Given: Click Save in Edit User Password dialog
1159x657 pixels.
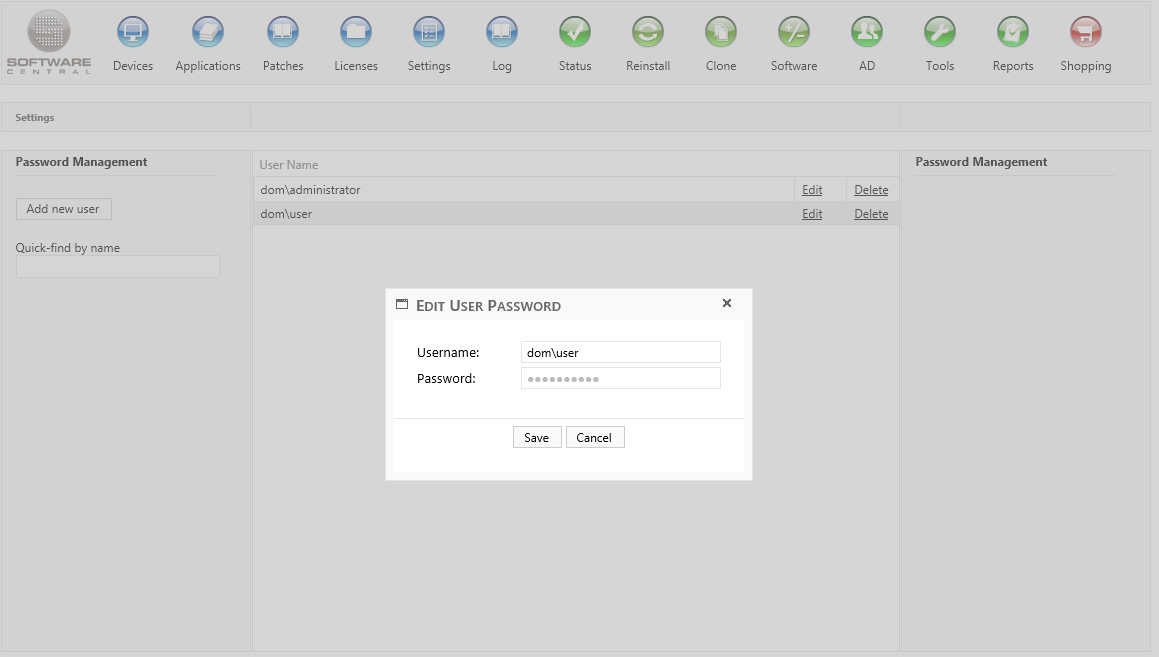Looking at the screenshot, I should (x=537, y=438).
